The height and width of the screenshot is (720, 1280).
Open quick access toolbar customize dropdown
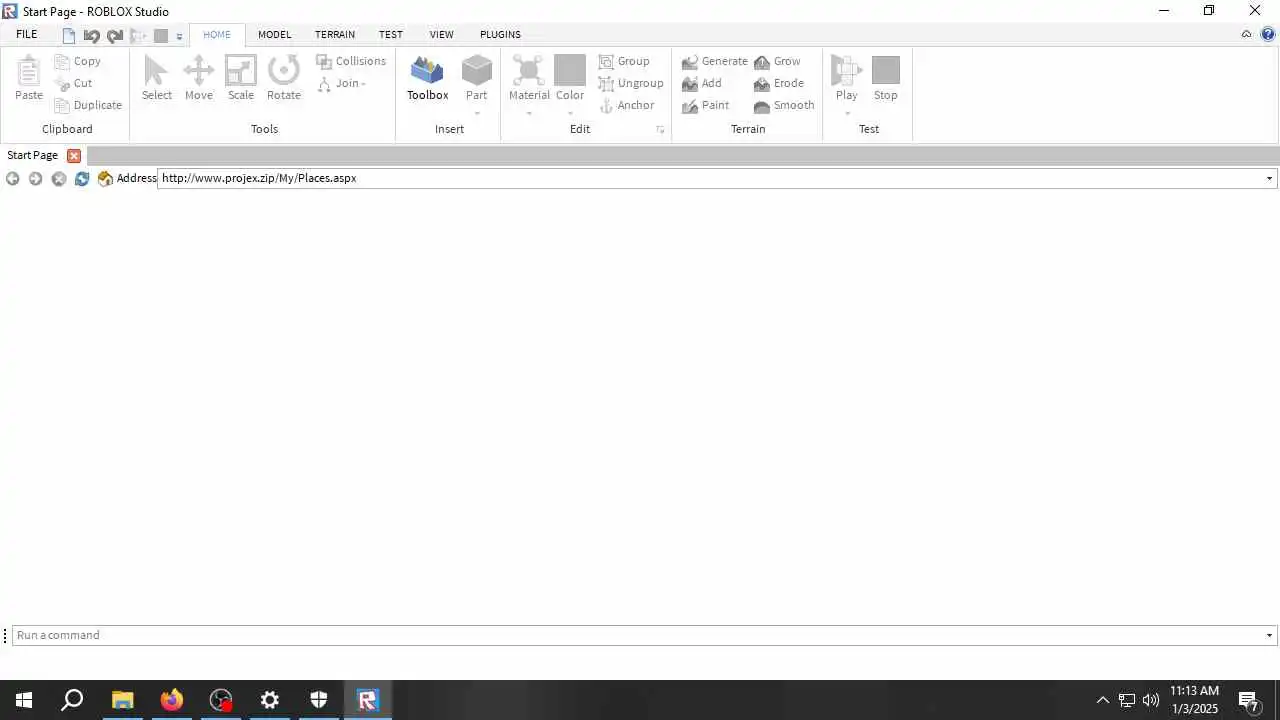(180, 37)
